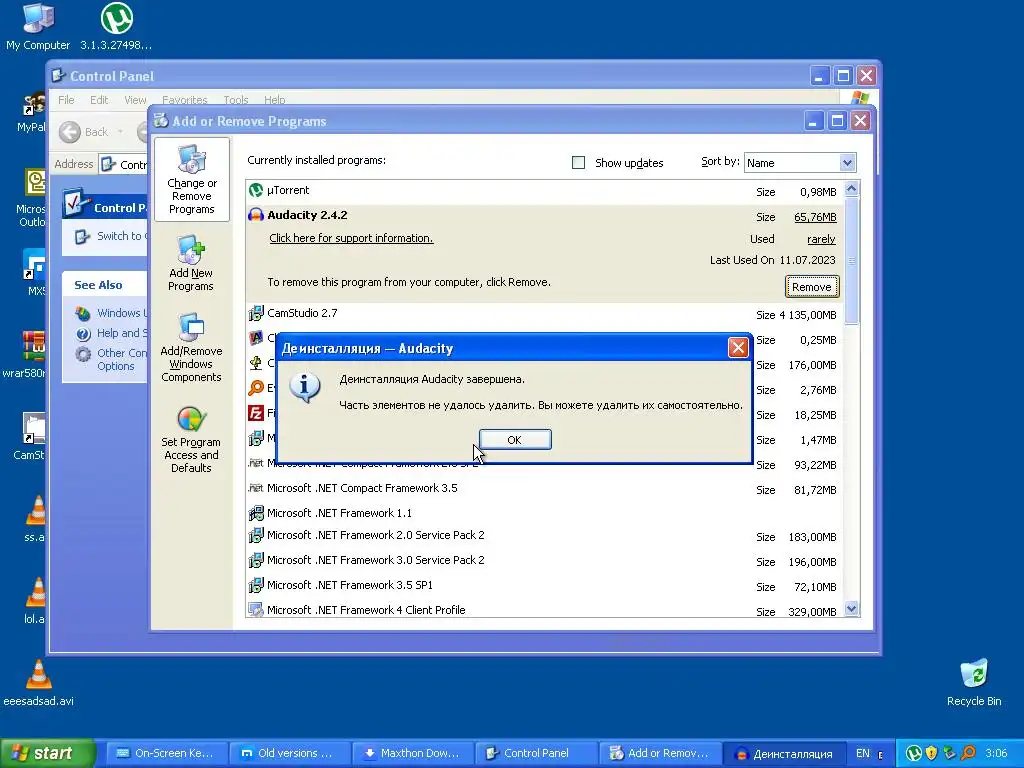This screenshot has height=768, width=1024.
Task: Click µTorrent tray icon in system tray
Action: 914,753
